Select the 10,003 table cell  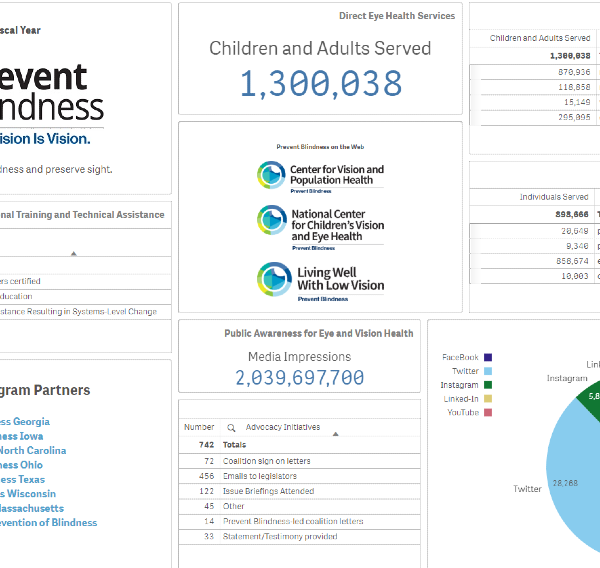[575, 276]
